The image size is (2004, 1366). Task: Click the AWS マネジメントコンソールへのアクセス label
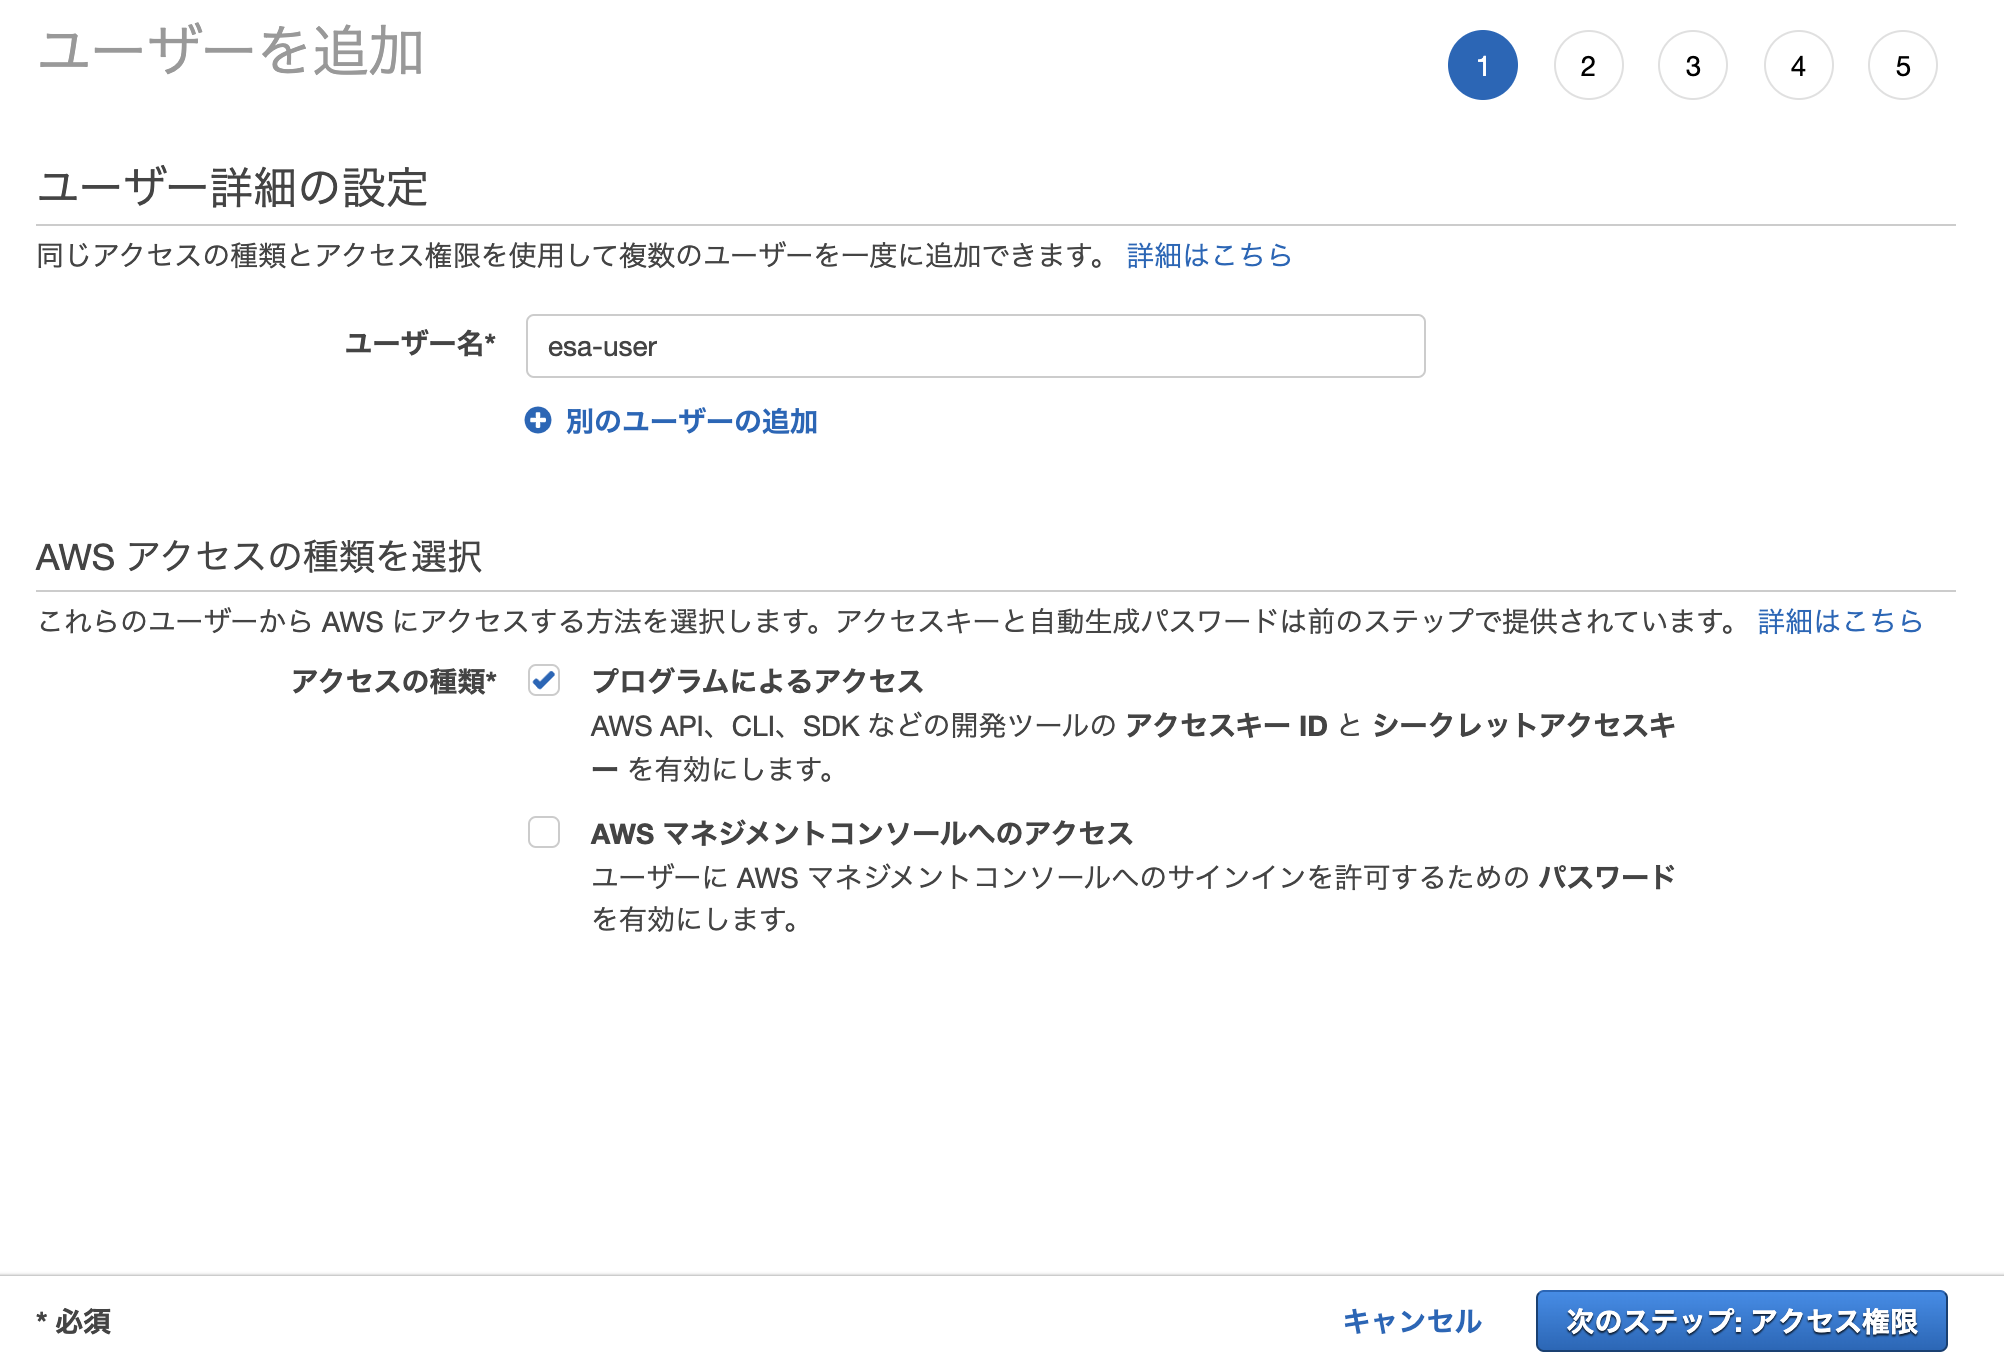coord(862,833)
